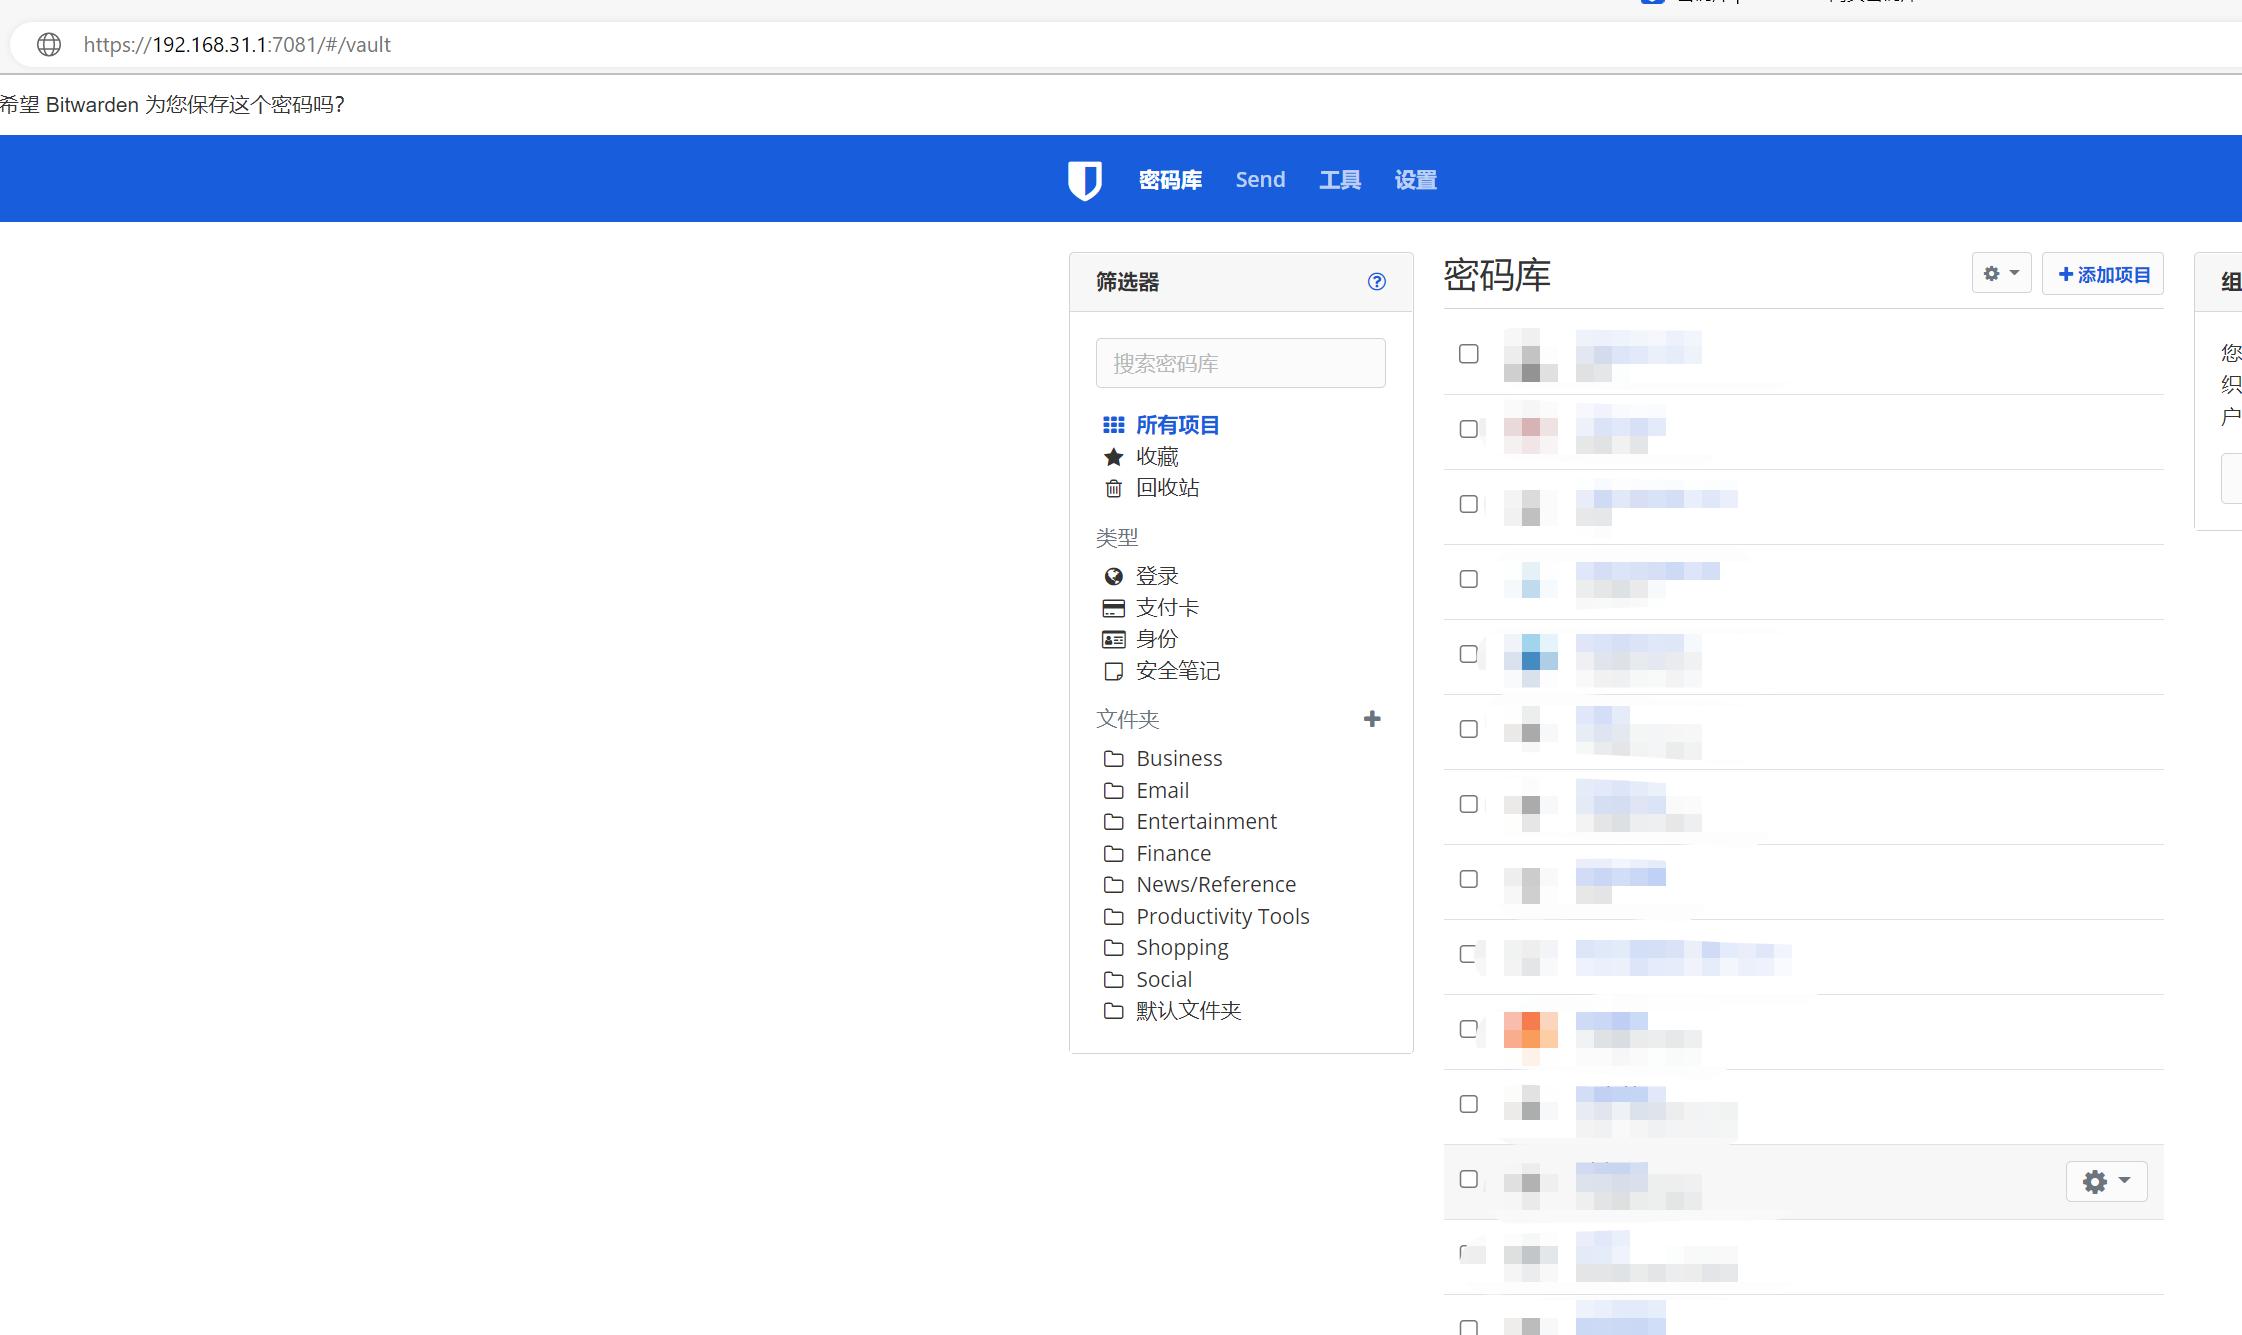Open the 收藏 (favorites) filter

click(x=1157, y=456)
